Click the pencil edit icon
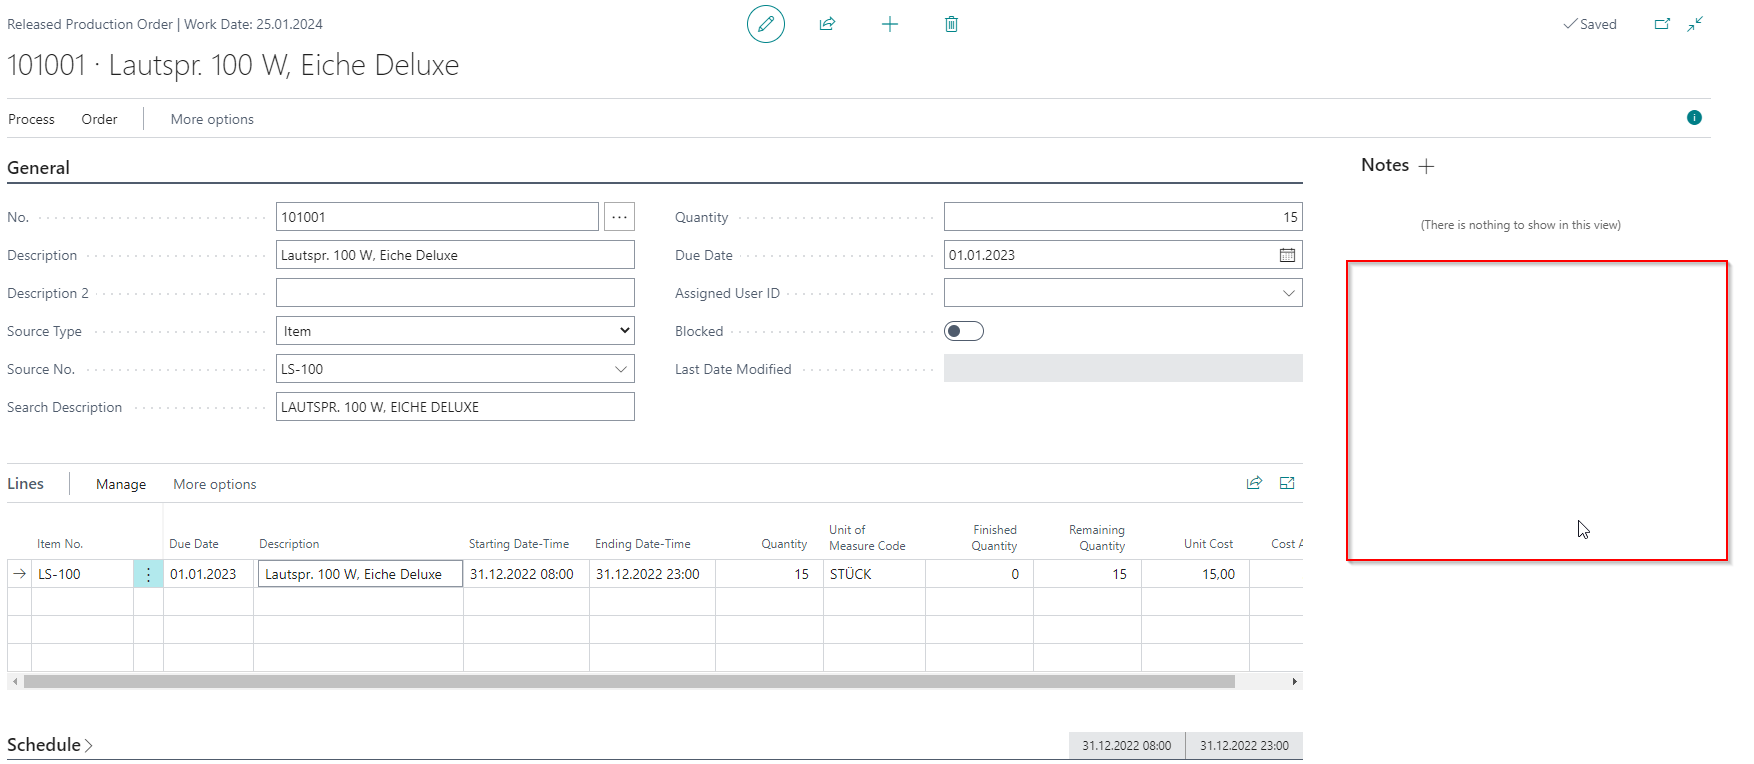 click(766, 24)
